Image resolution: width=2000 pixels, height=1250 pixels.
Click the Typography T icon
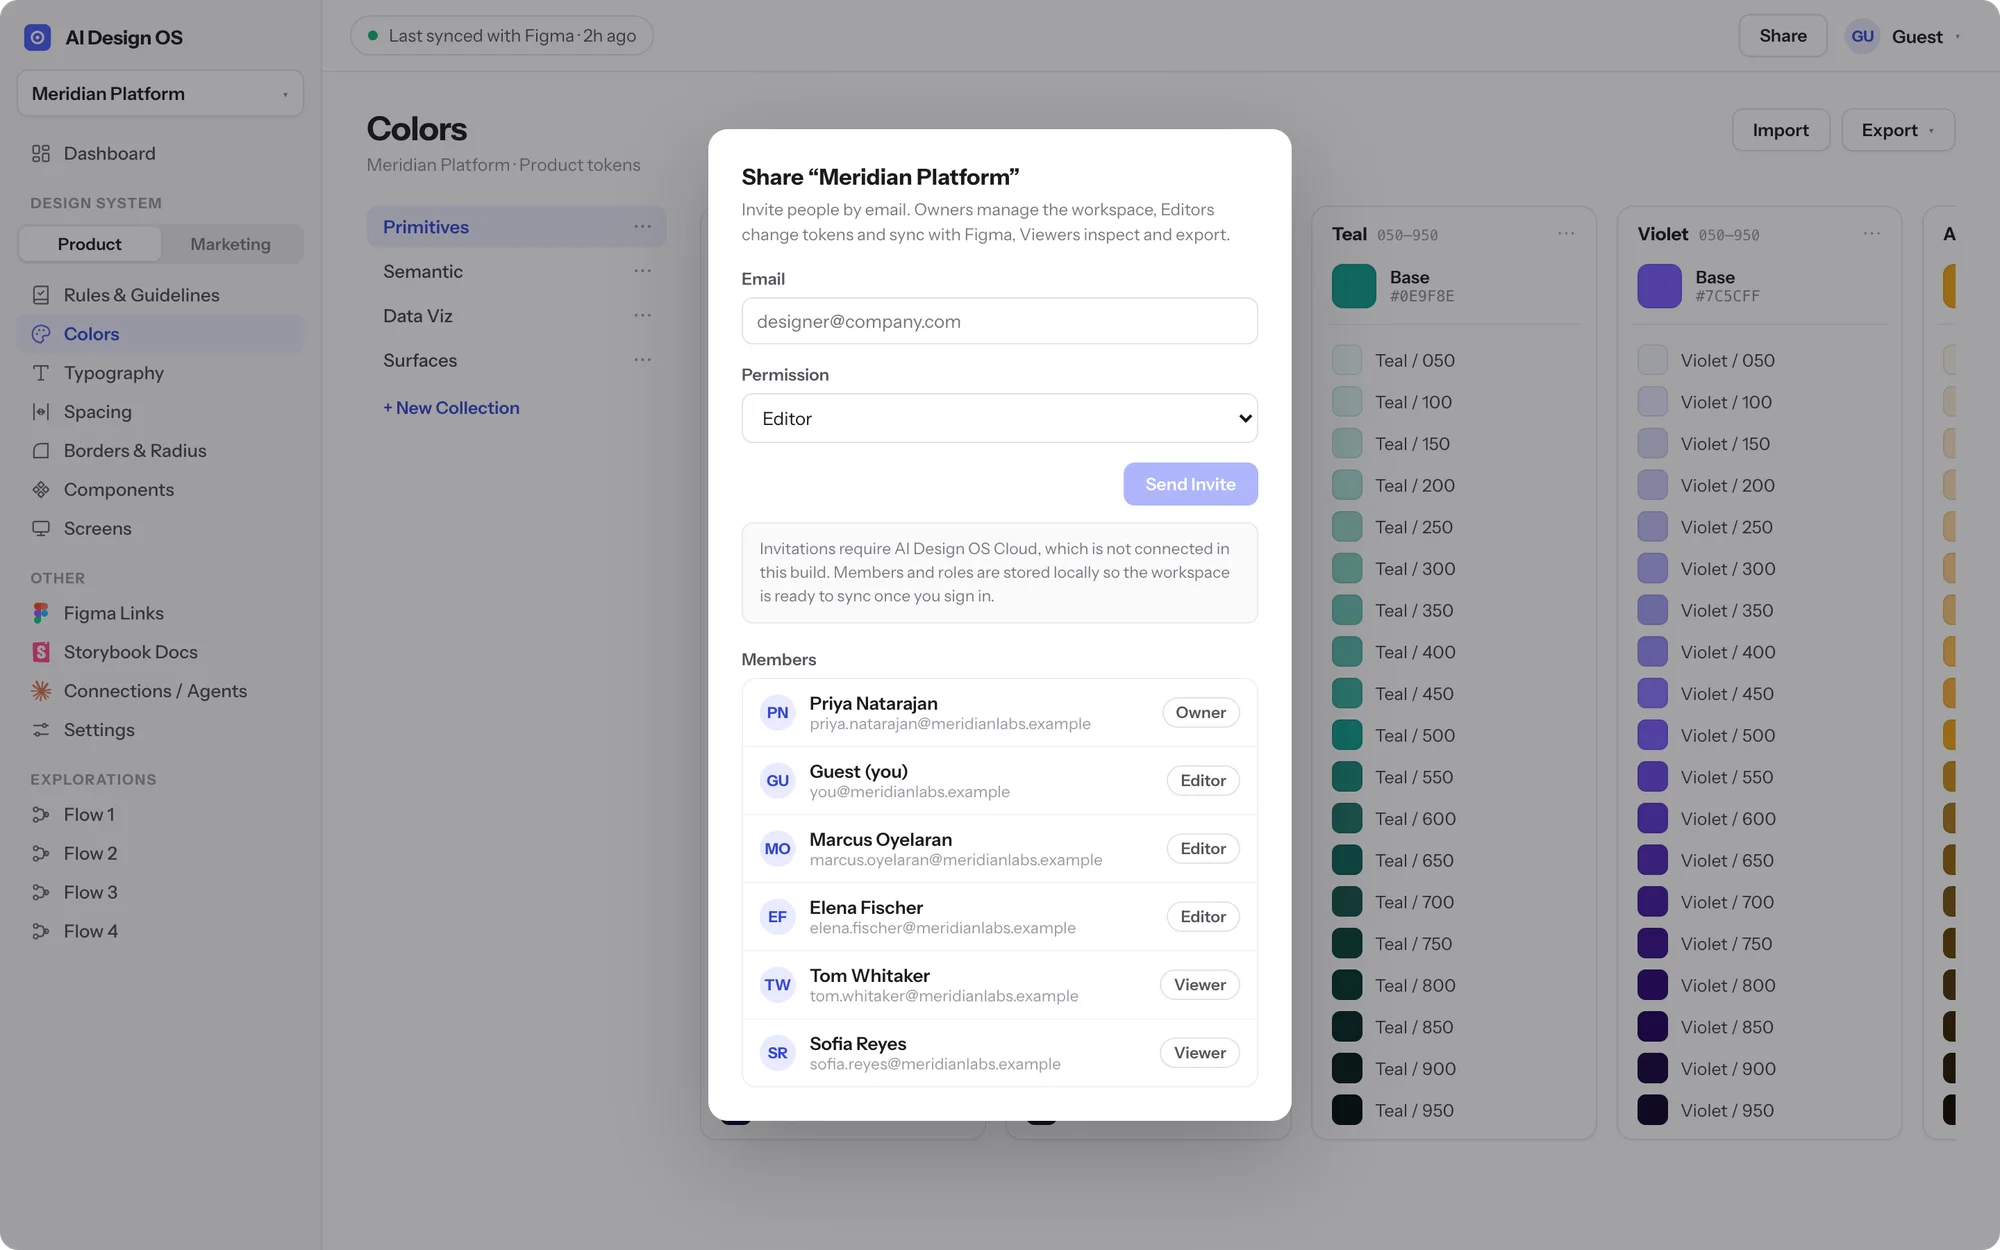click(x=41, y=373)
